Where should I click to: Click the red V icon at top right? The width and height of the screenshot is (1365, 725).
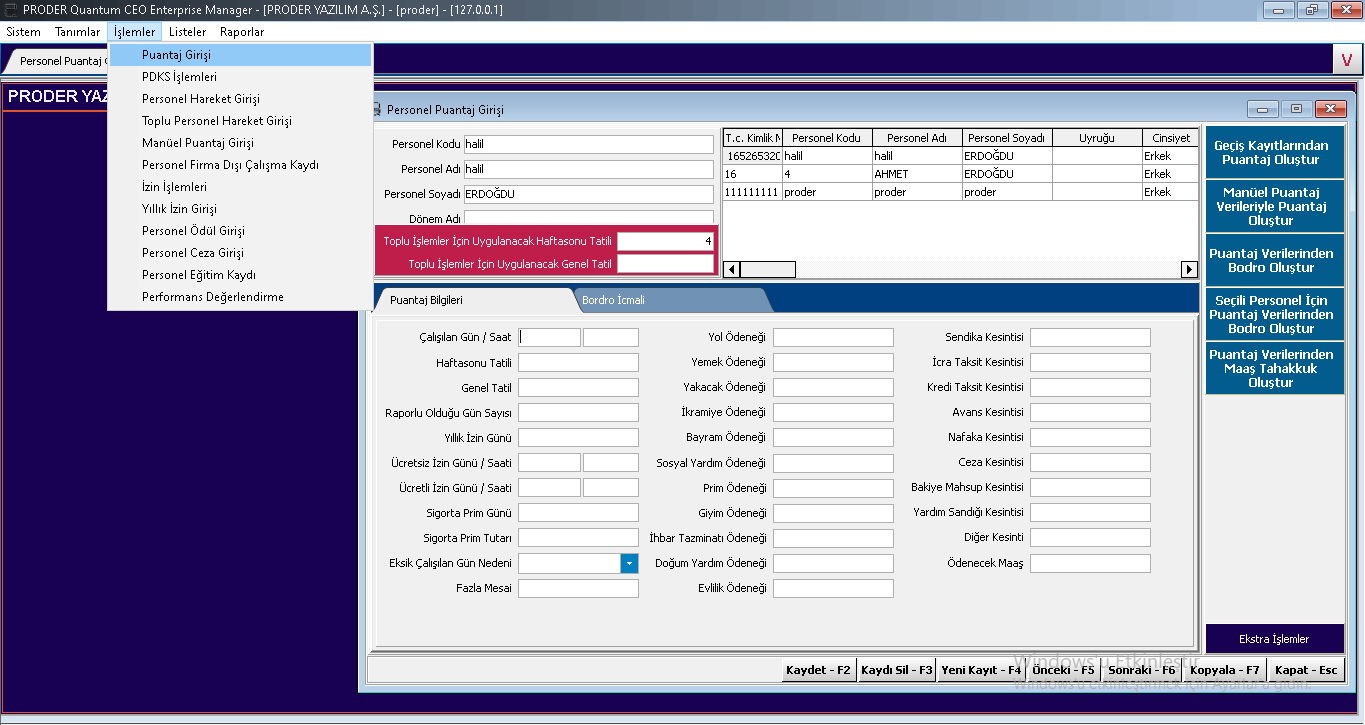[x=1347, y=60]
